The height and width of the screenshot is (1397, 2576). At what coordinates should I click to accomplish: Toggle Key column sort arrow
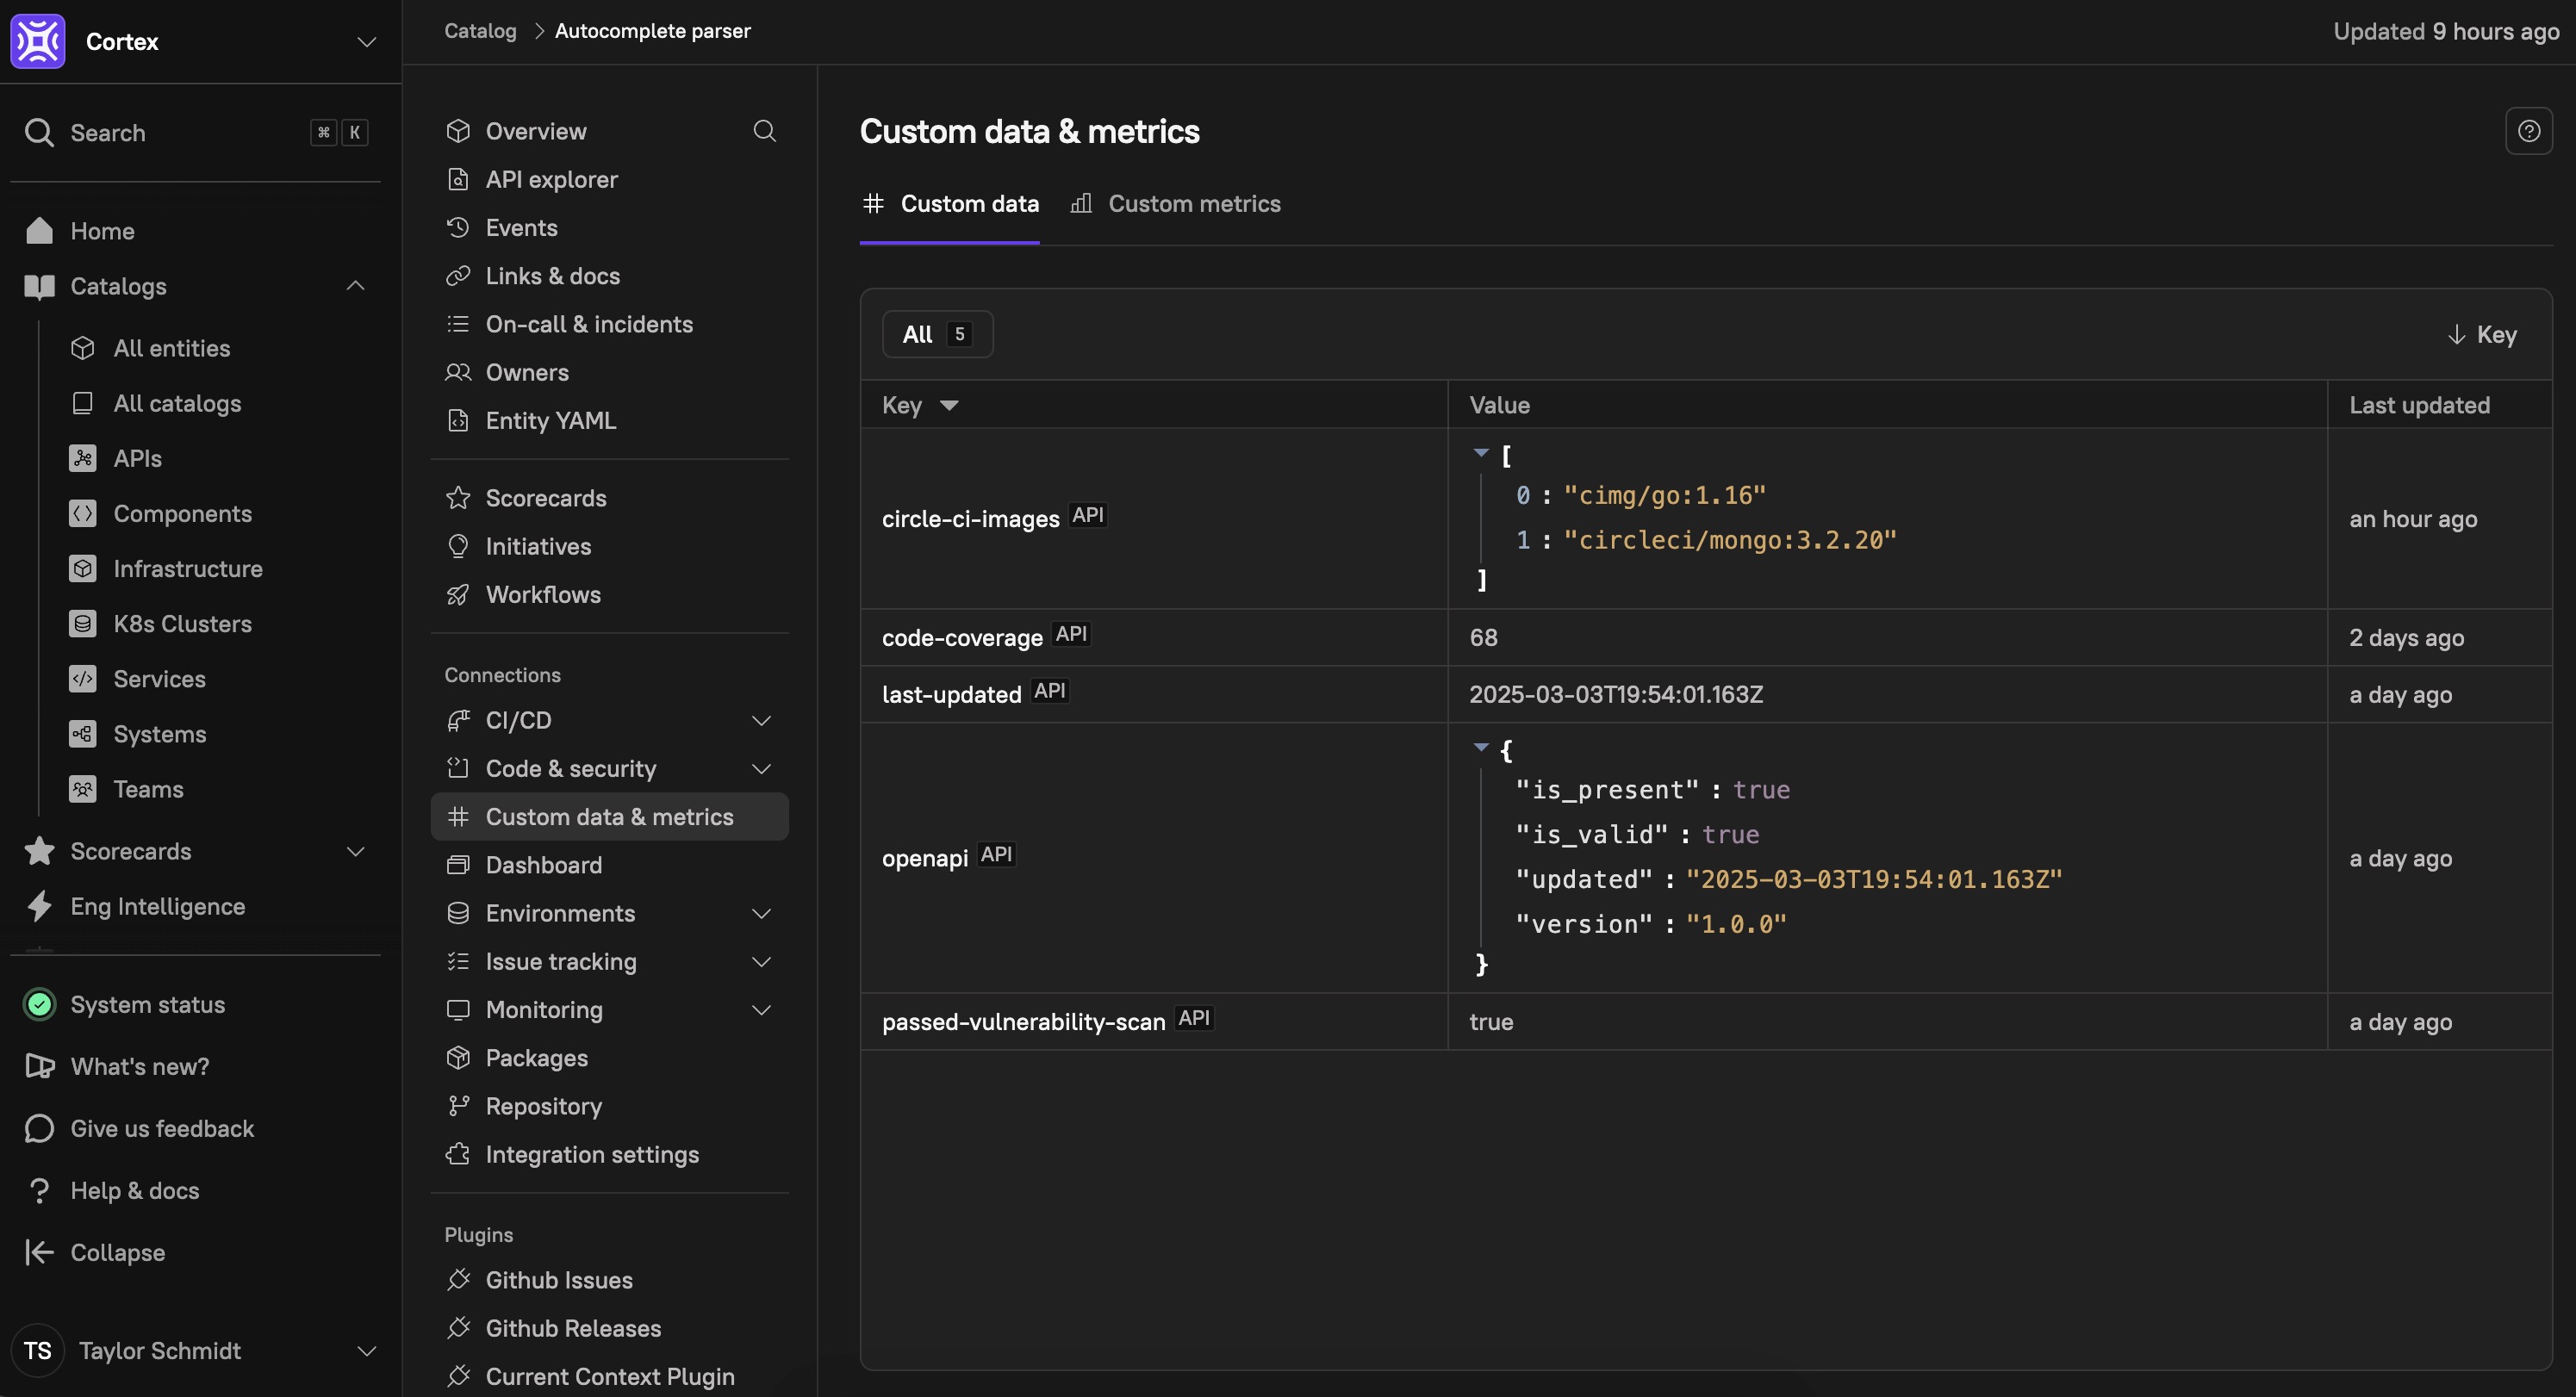point(948,405)
